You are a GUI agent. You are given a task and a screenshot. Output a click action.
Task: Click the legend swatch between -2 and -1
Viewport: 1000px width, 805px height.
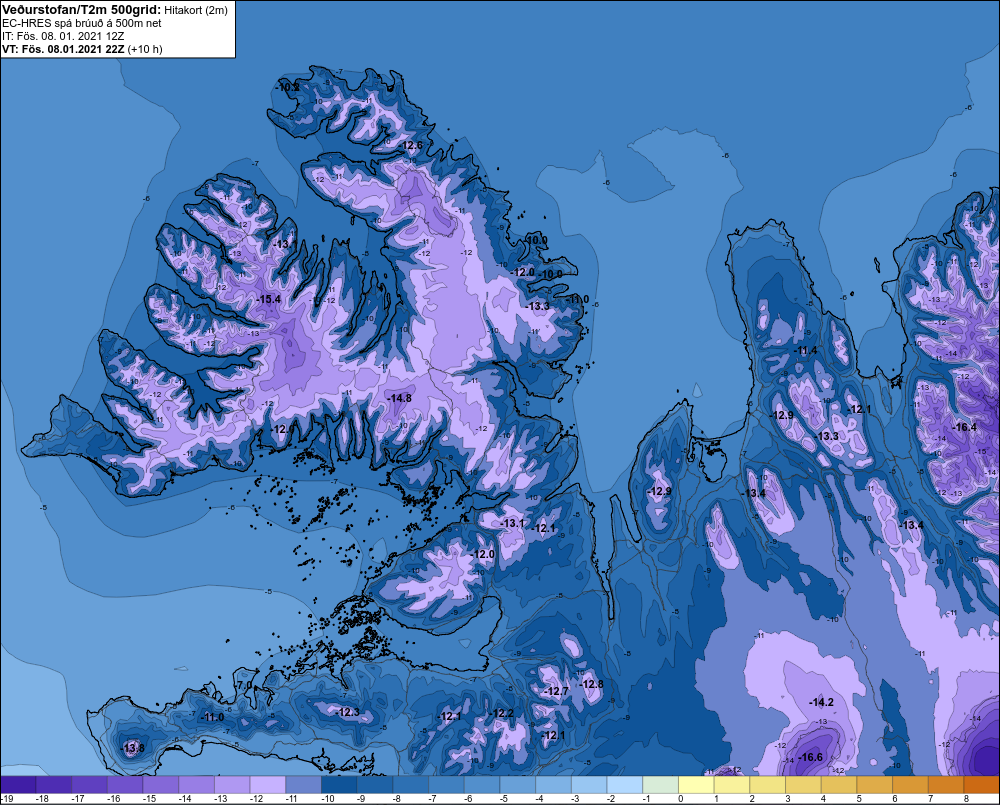[x=626, y=784]
